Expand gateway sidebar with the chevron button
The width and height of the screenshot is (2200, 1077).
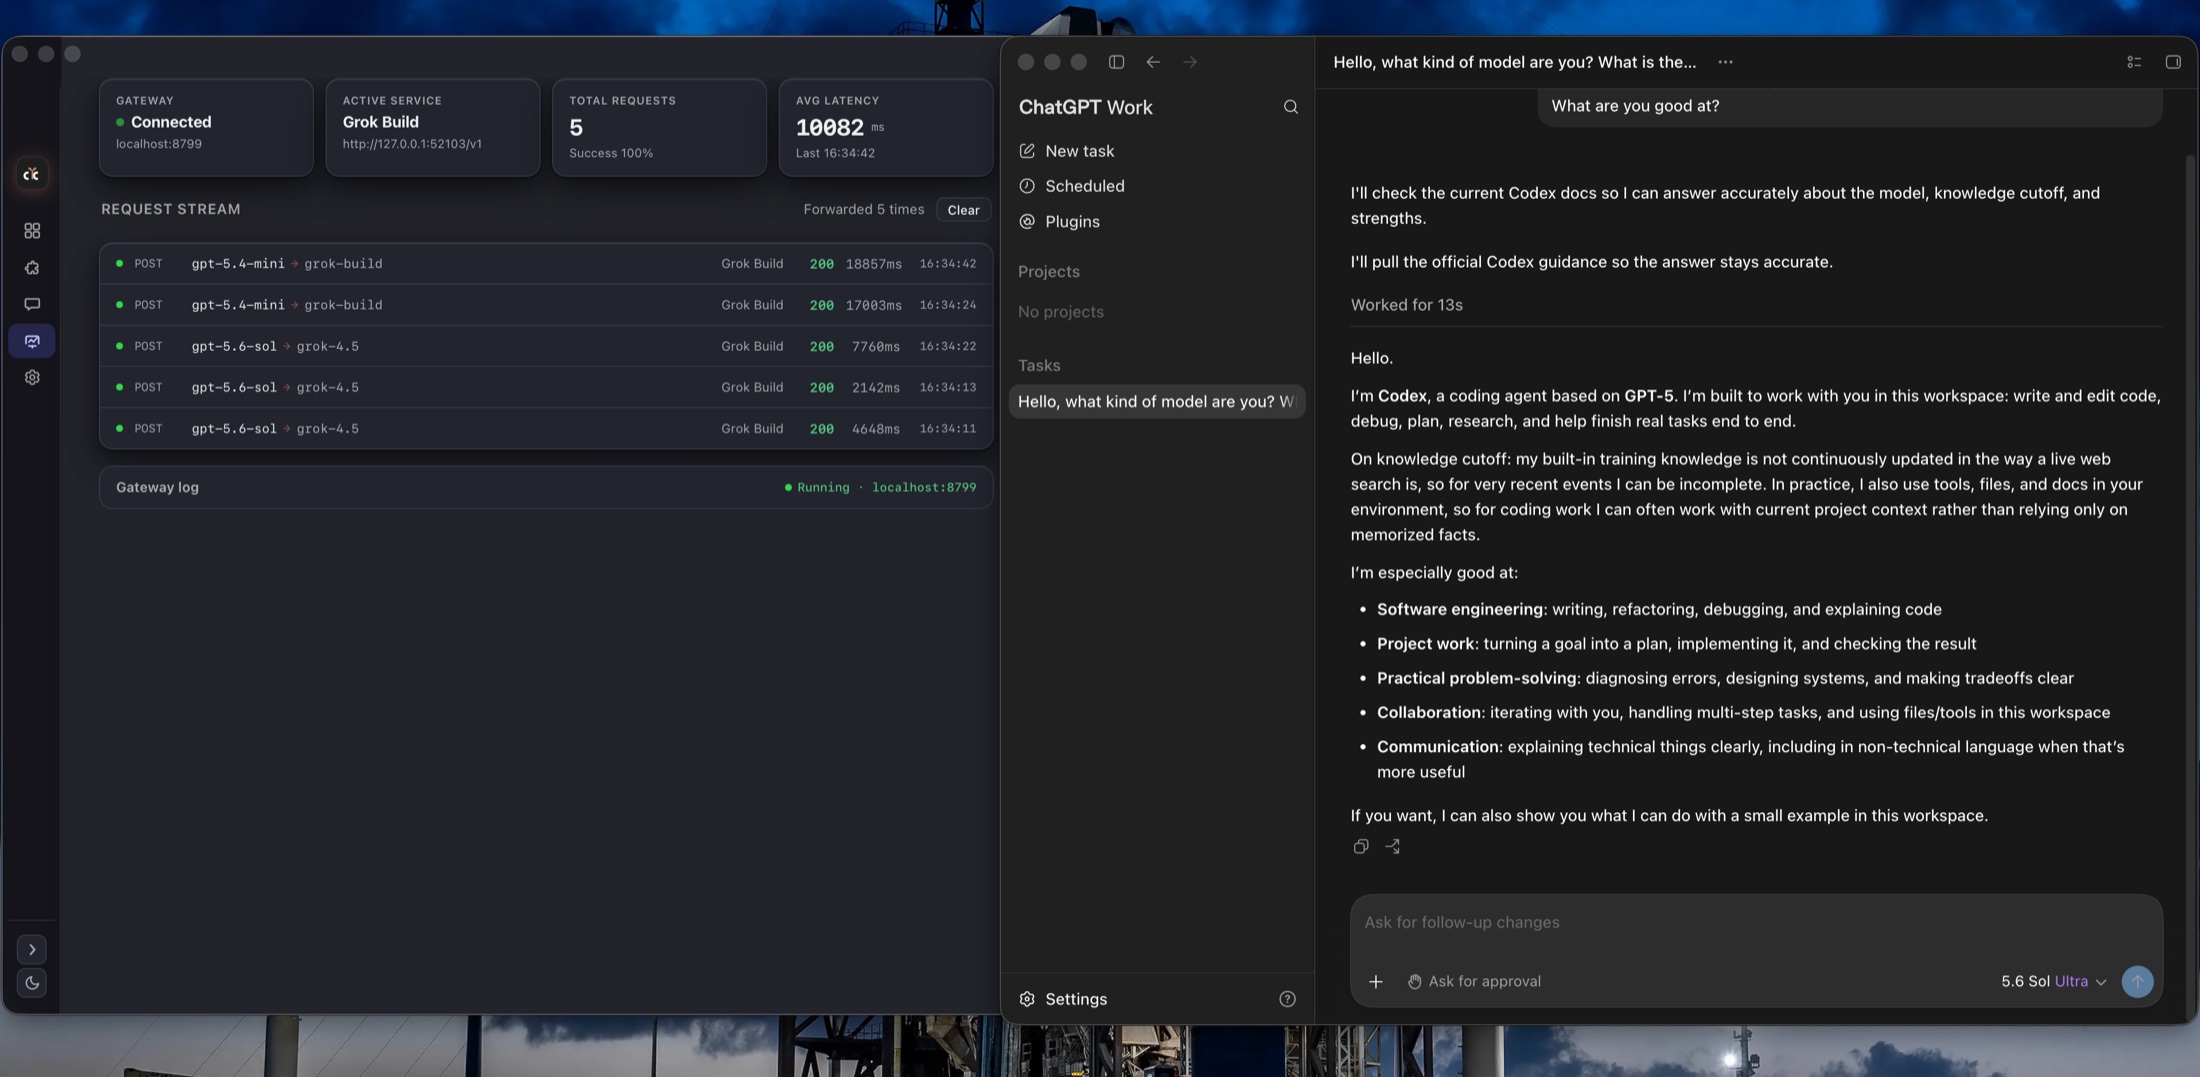32,950
